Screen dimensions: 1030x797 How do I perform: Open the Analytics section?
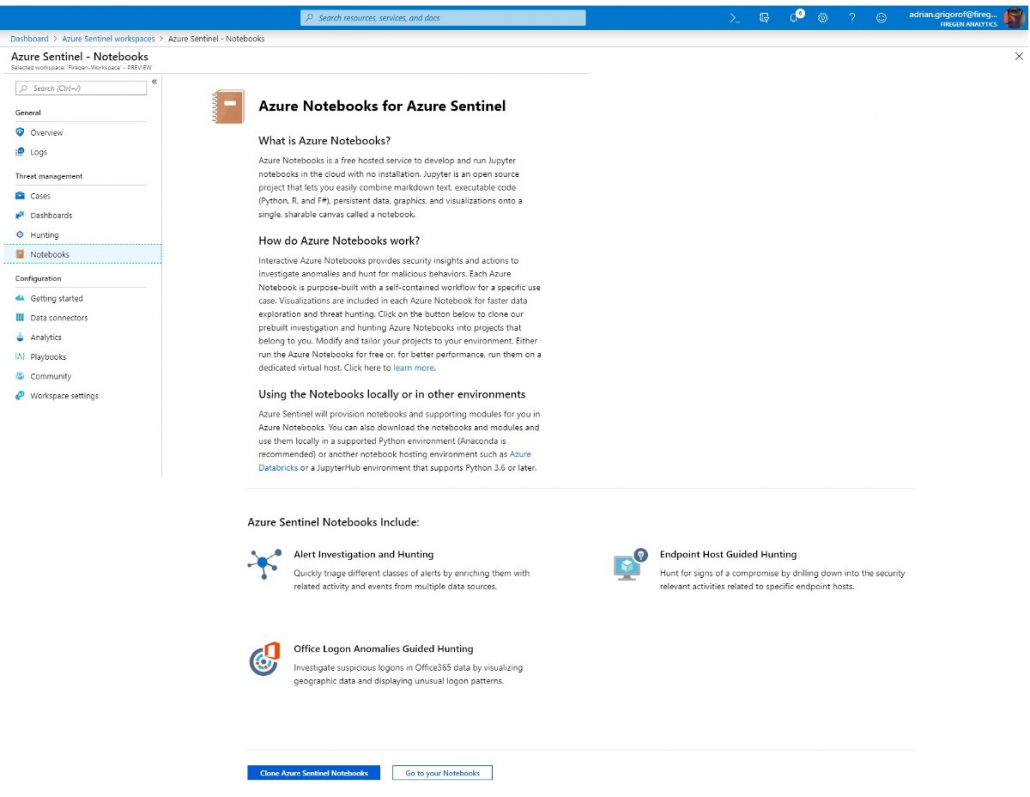tap(46, 337)
